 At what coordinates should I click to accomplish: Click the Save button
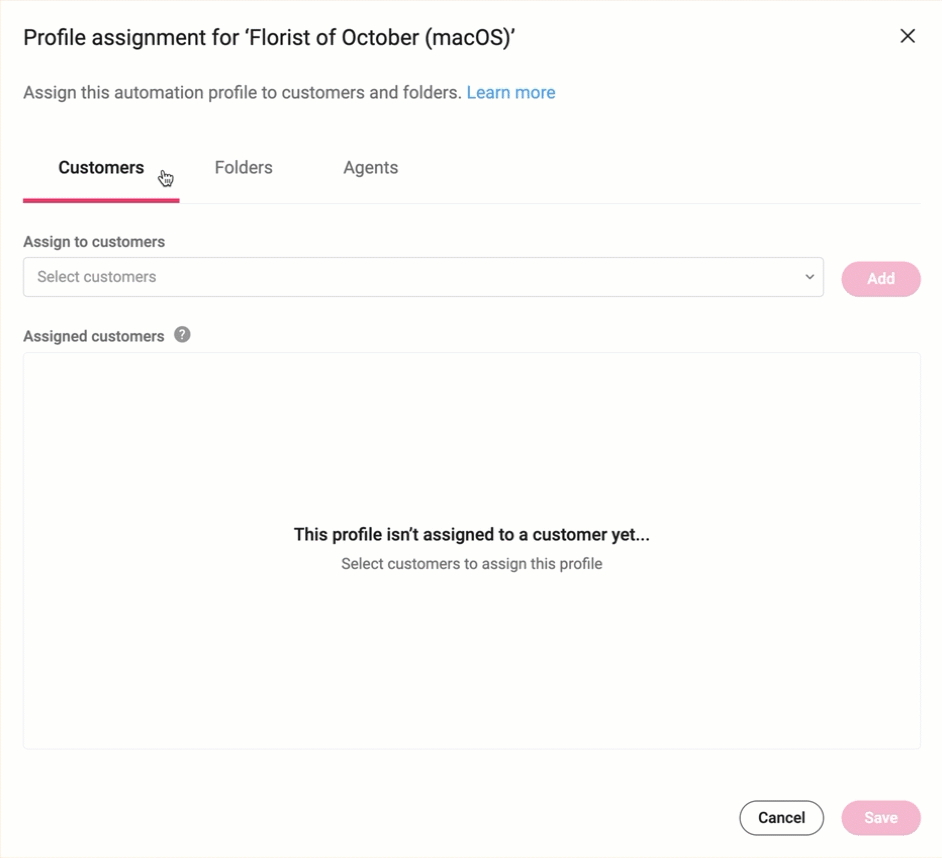[x=880, y=817]
